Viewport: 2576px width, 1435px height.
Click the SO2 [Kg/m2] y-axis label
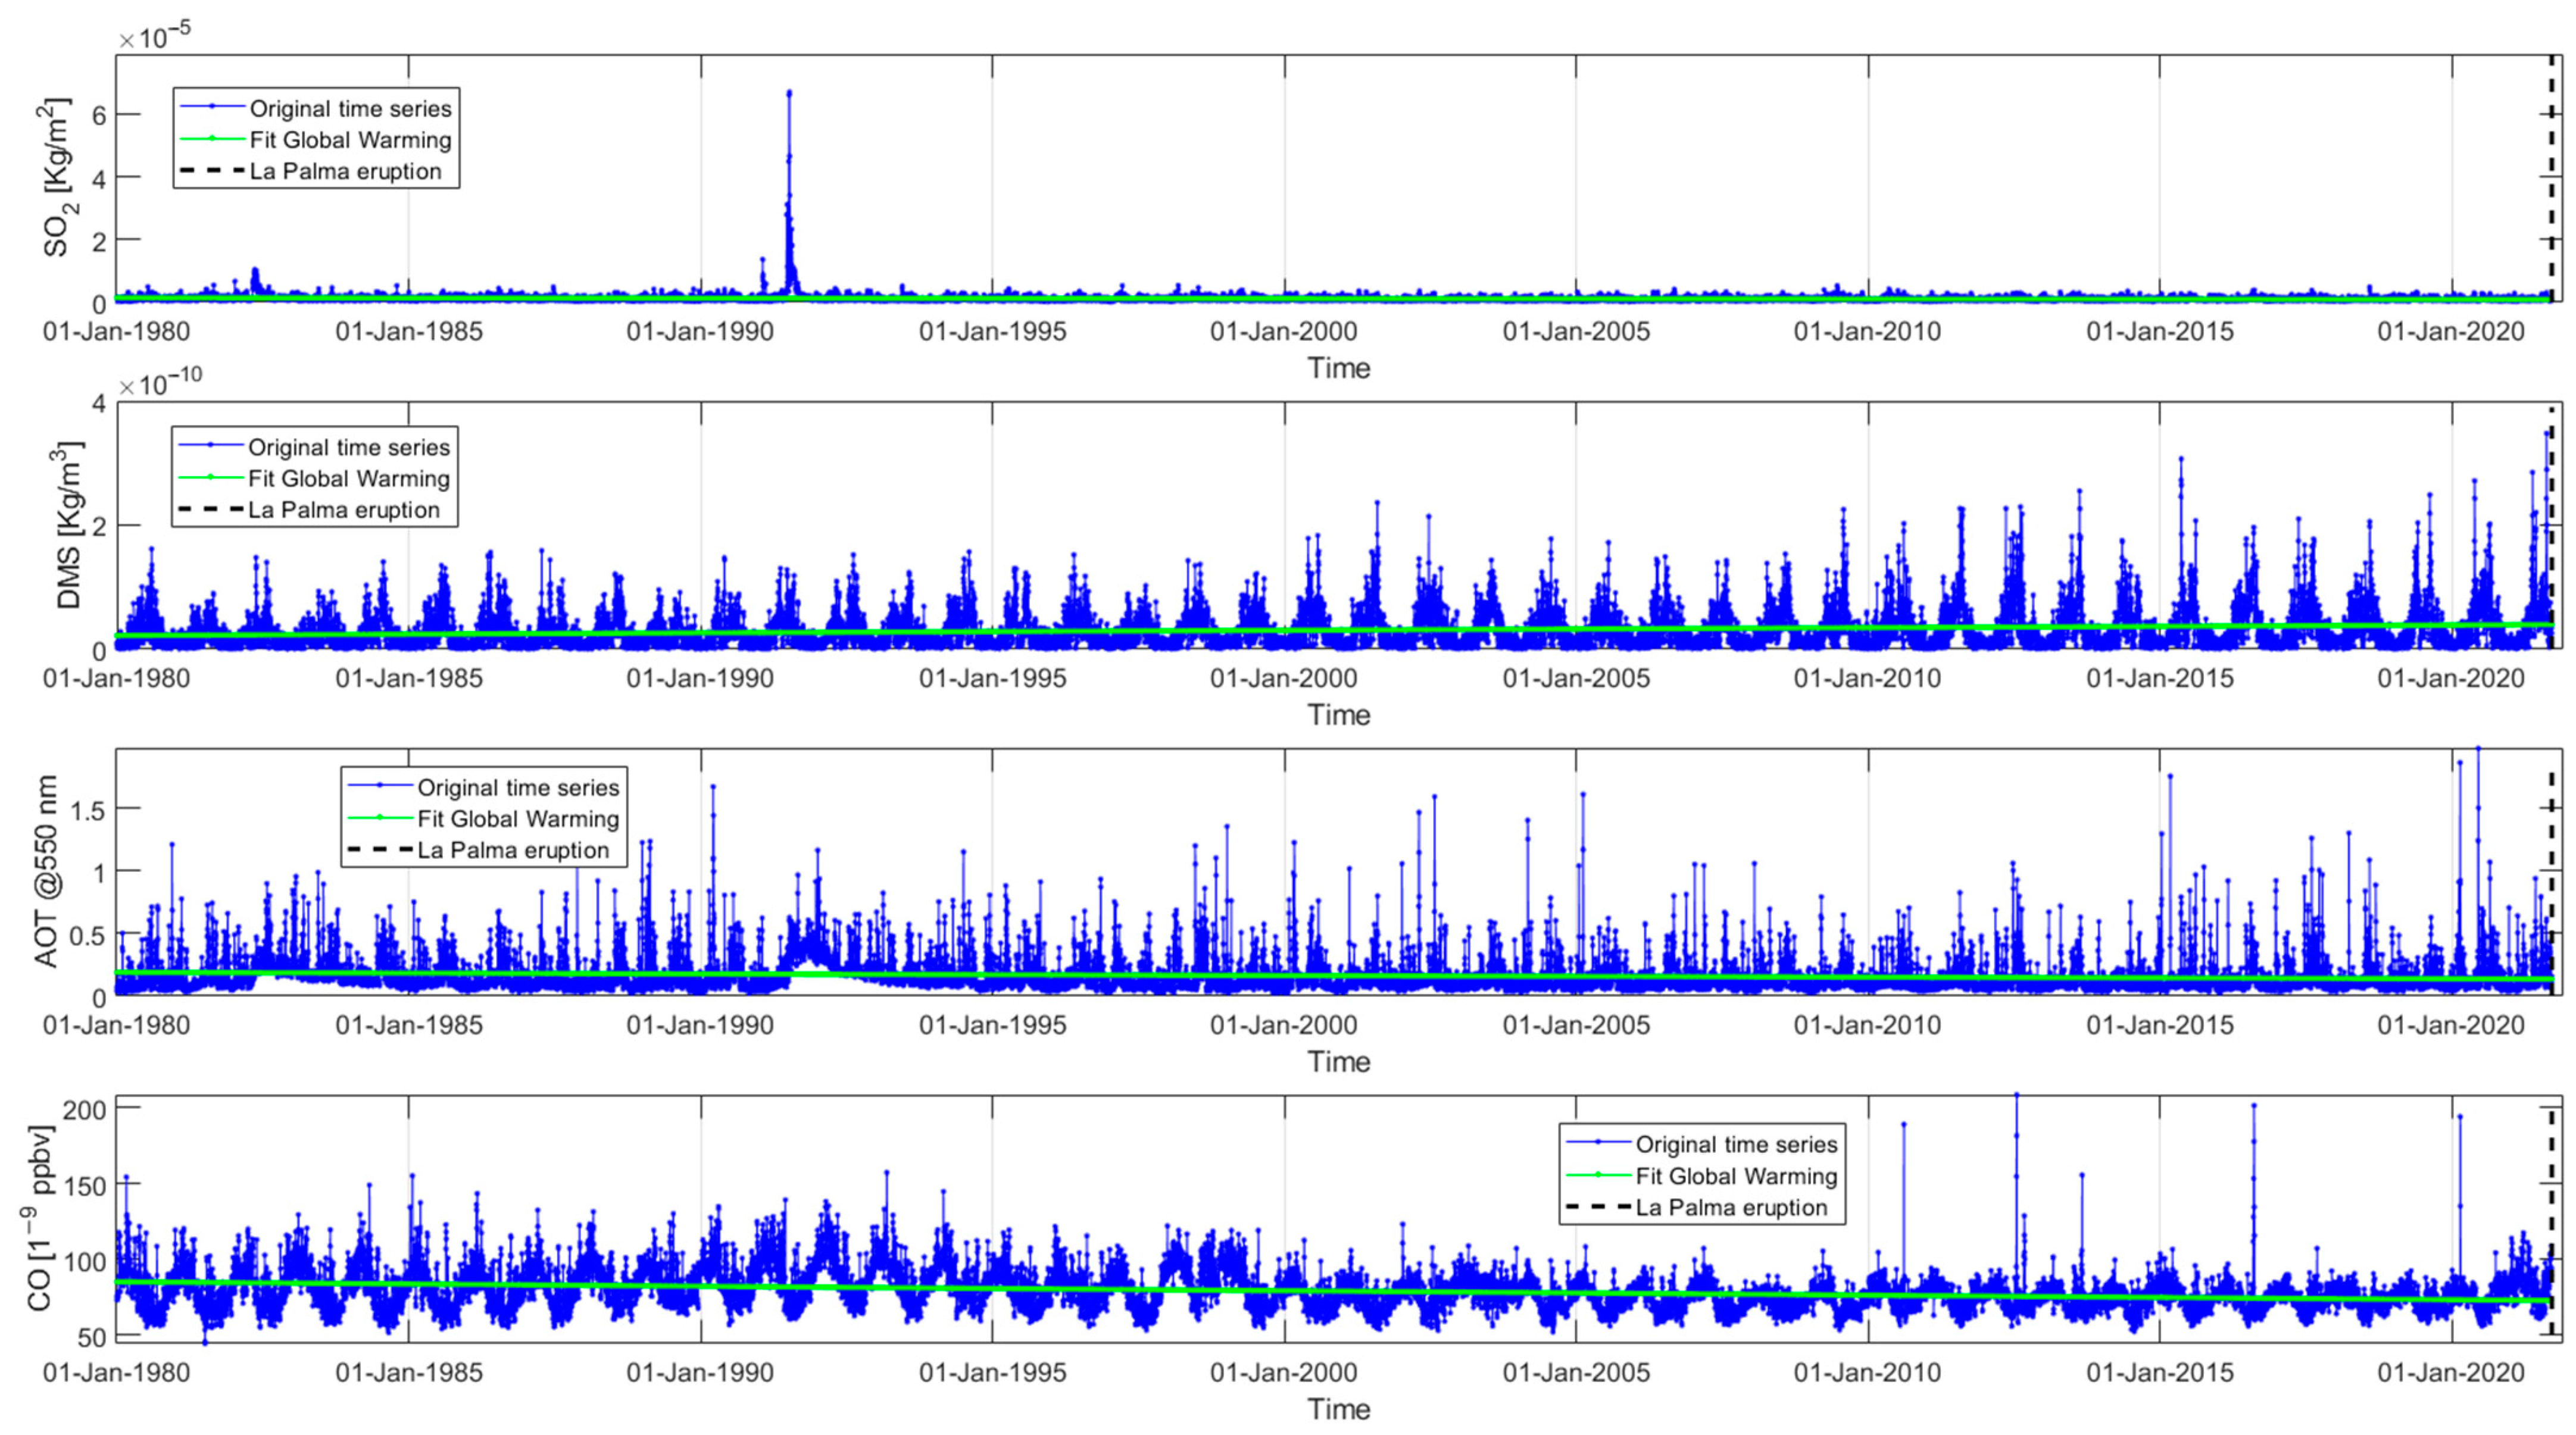click(57, 177)
